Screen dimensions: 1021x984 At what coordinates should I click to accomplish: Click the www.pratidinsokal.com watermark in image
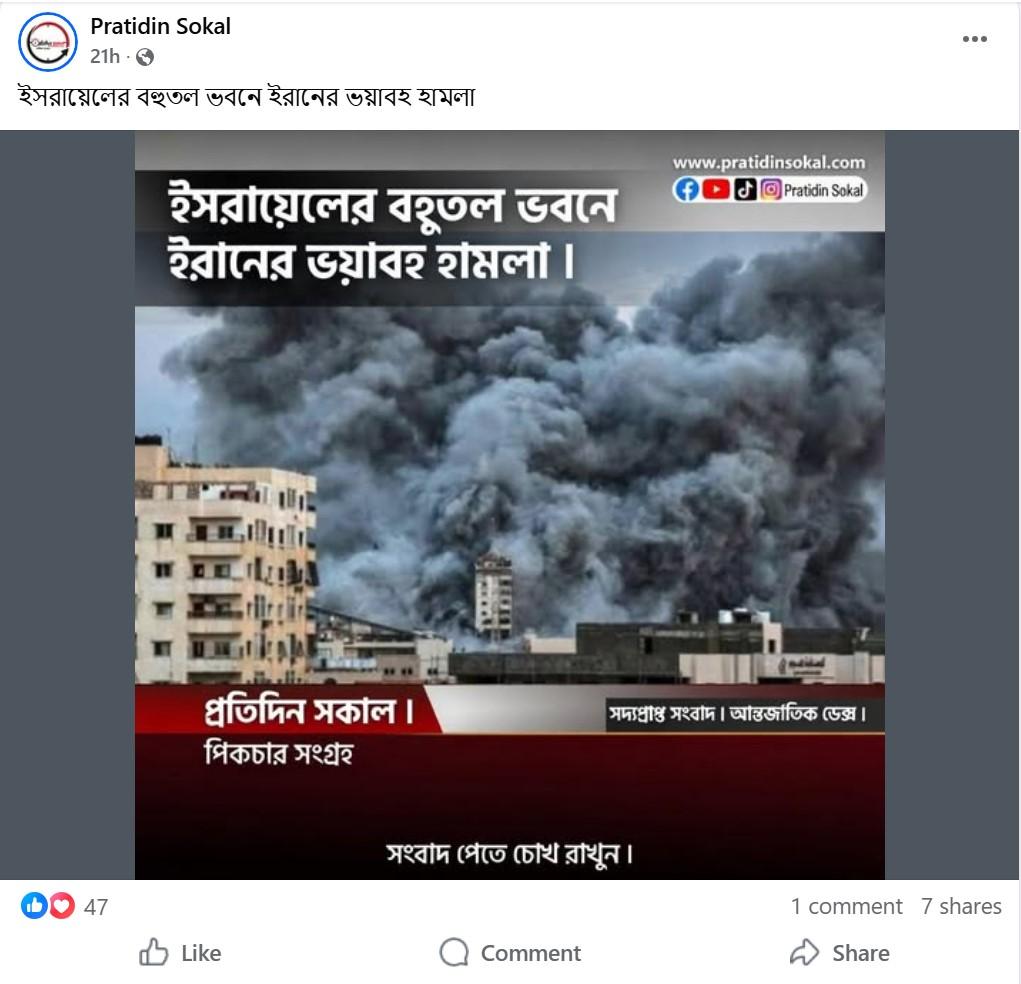(769, 162)
